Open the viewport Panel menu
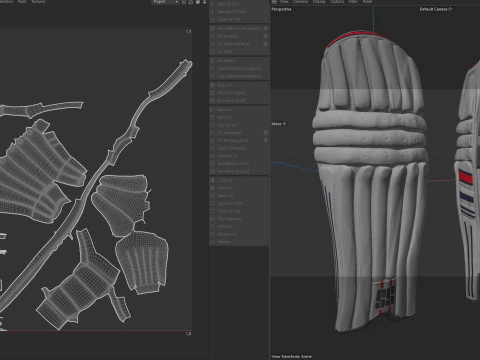 click(367, 2)
